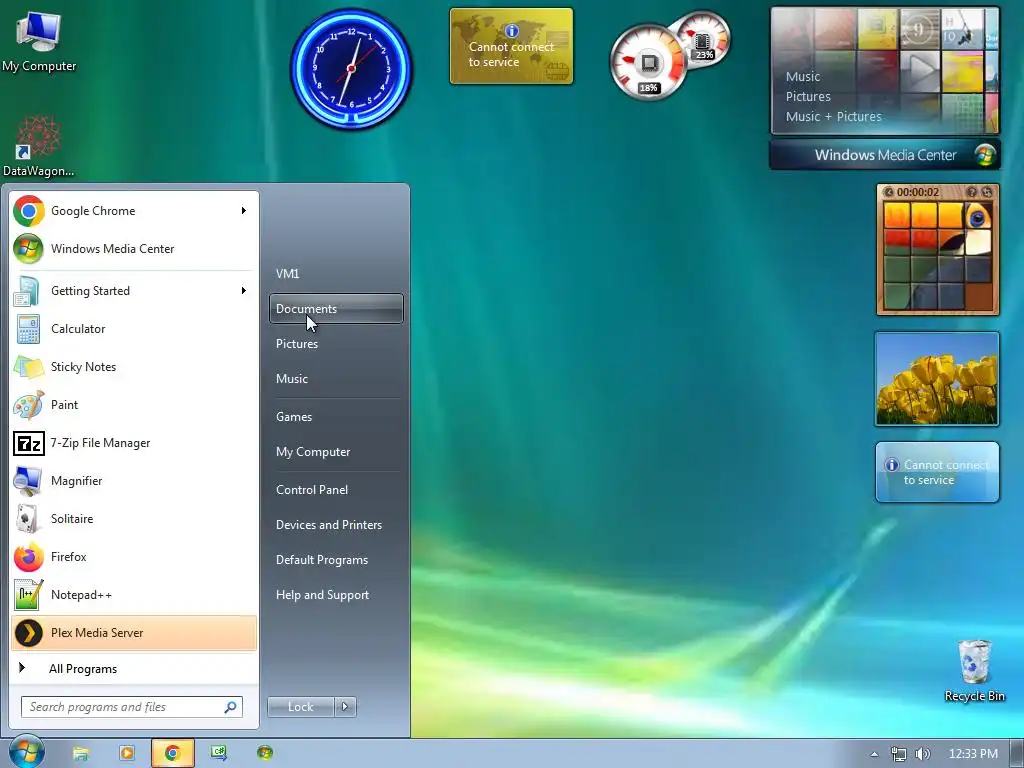1024x768 pixels.
Task: Open Windows Explorer taskbar icon
Action: pyautogui.click(x=80, y=754)
